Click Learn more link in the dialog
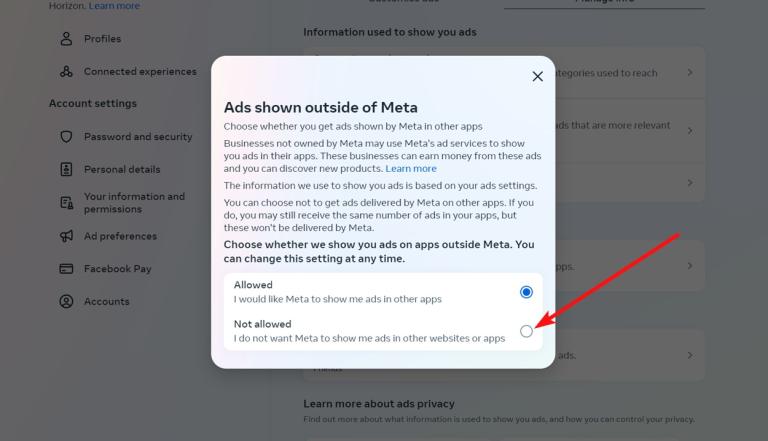The height and width of the screenshot is (441, 768). tap(411, 169)
